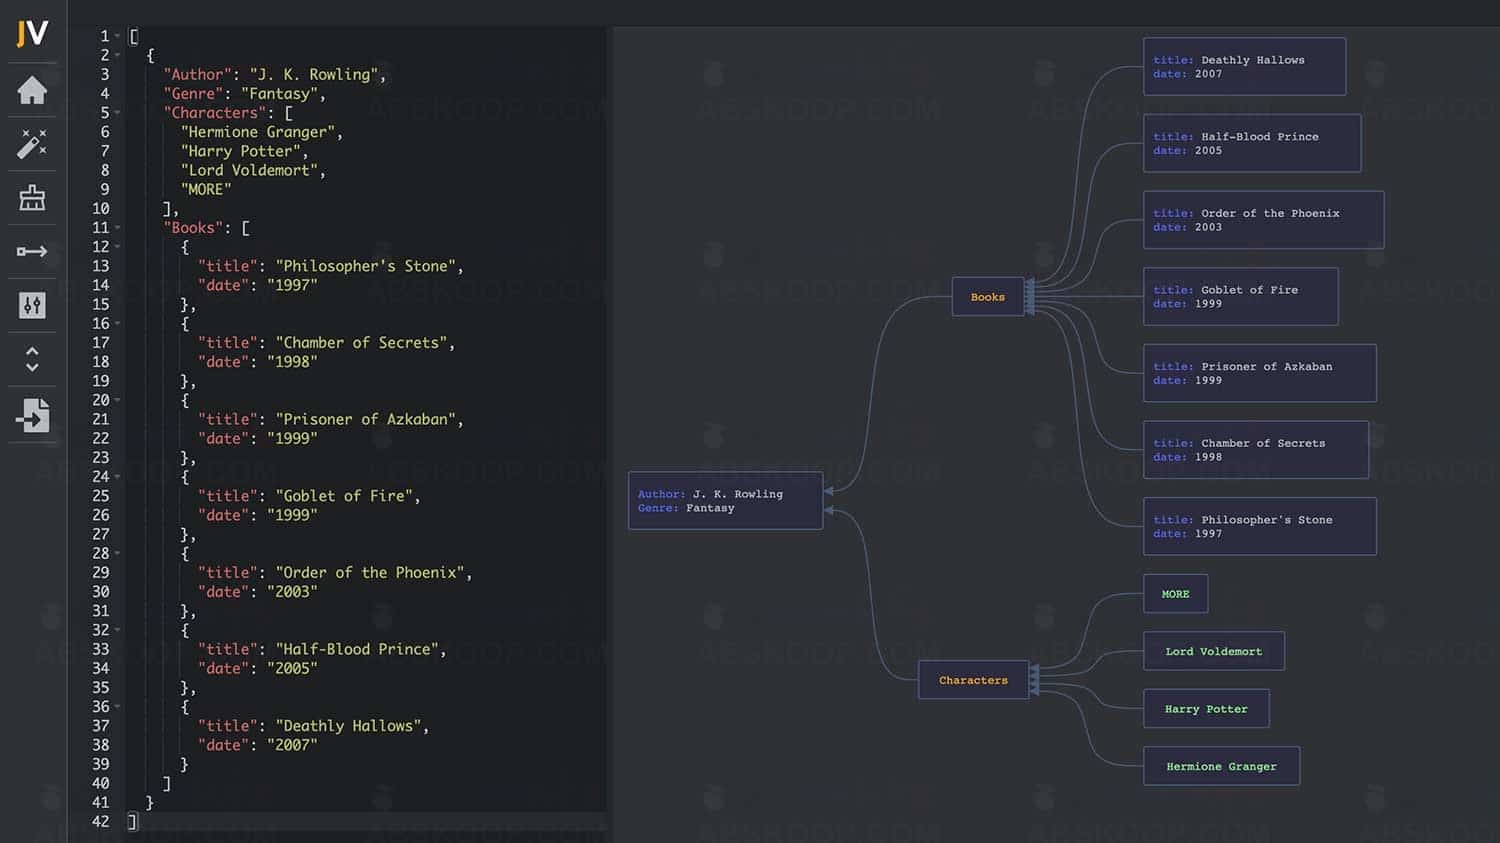Click the Harry Potter graph node
The width and height of the screenshot is (1500, 843).
click(1206, 709)
